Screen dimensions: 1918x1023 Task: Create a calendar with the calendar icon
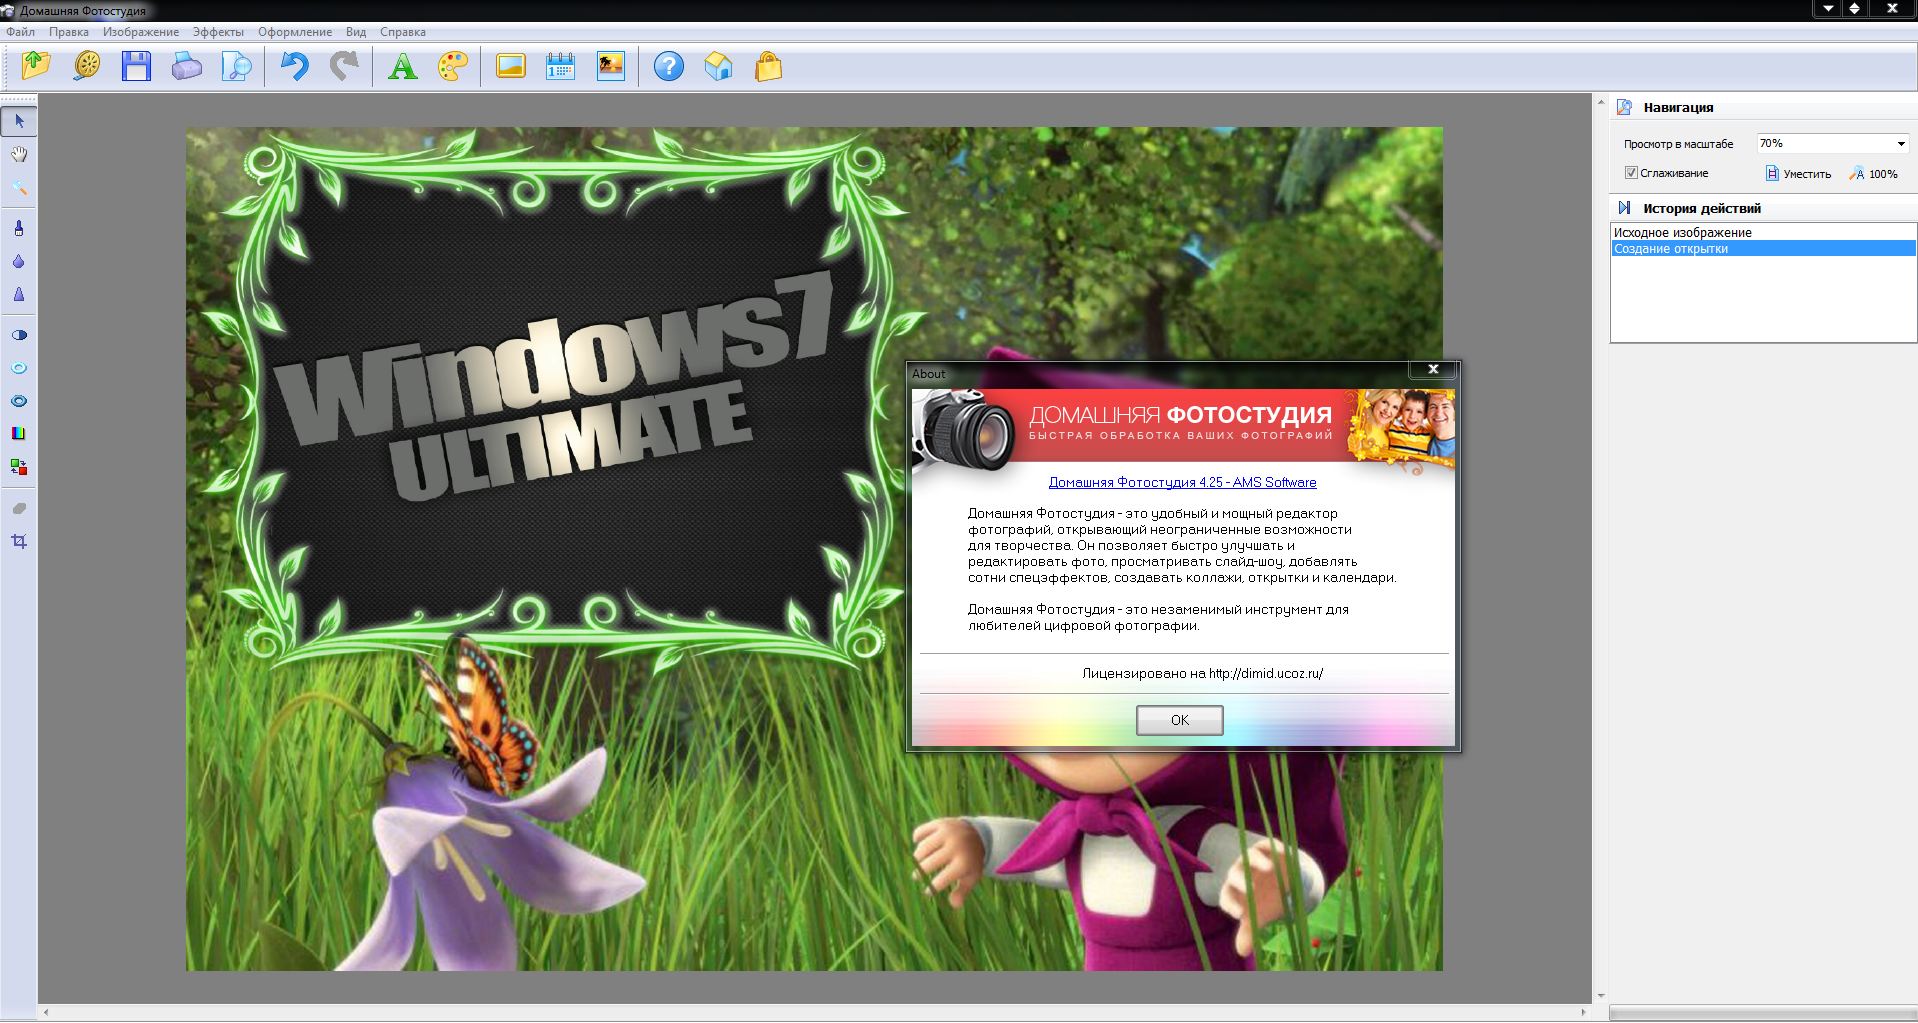[560, 66]
